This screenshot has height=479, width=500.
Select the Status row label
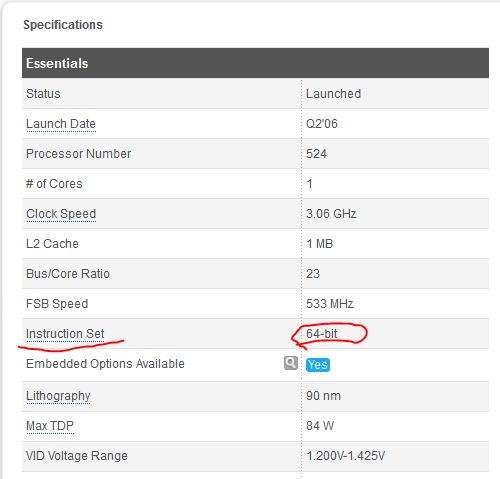pyautogui.click(x=43, y=94)
